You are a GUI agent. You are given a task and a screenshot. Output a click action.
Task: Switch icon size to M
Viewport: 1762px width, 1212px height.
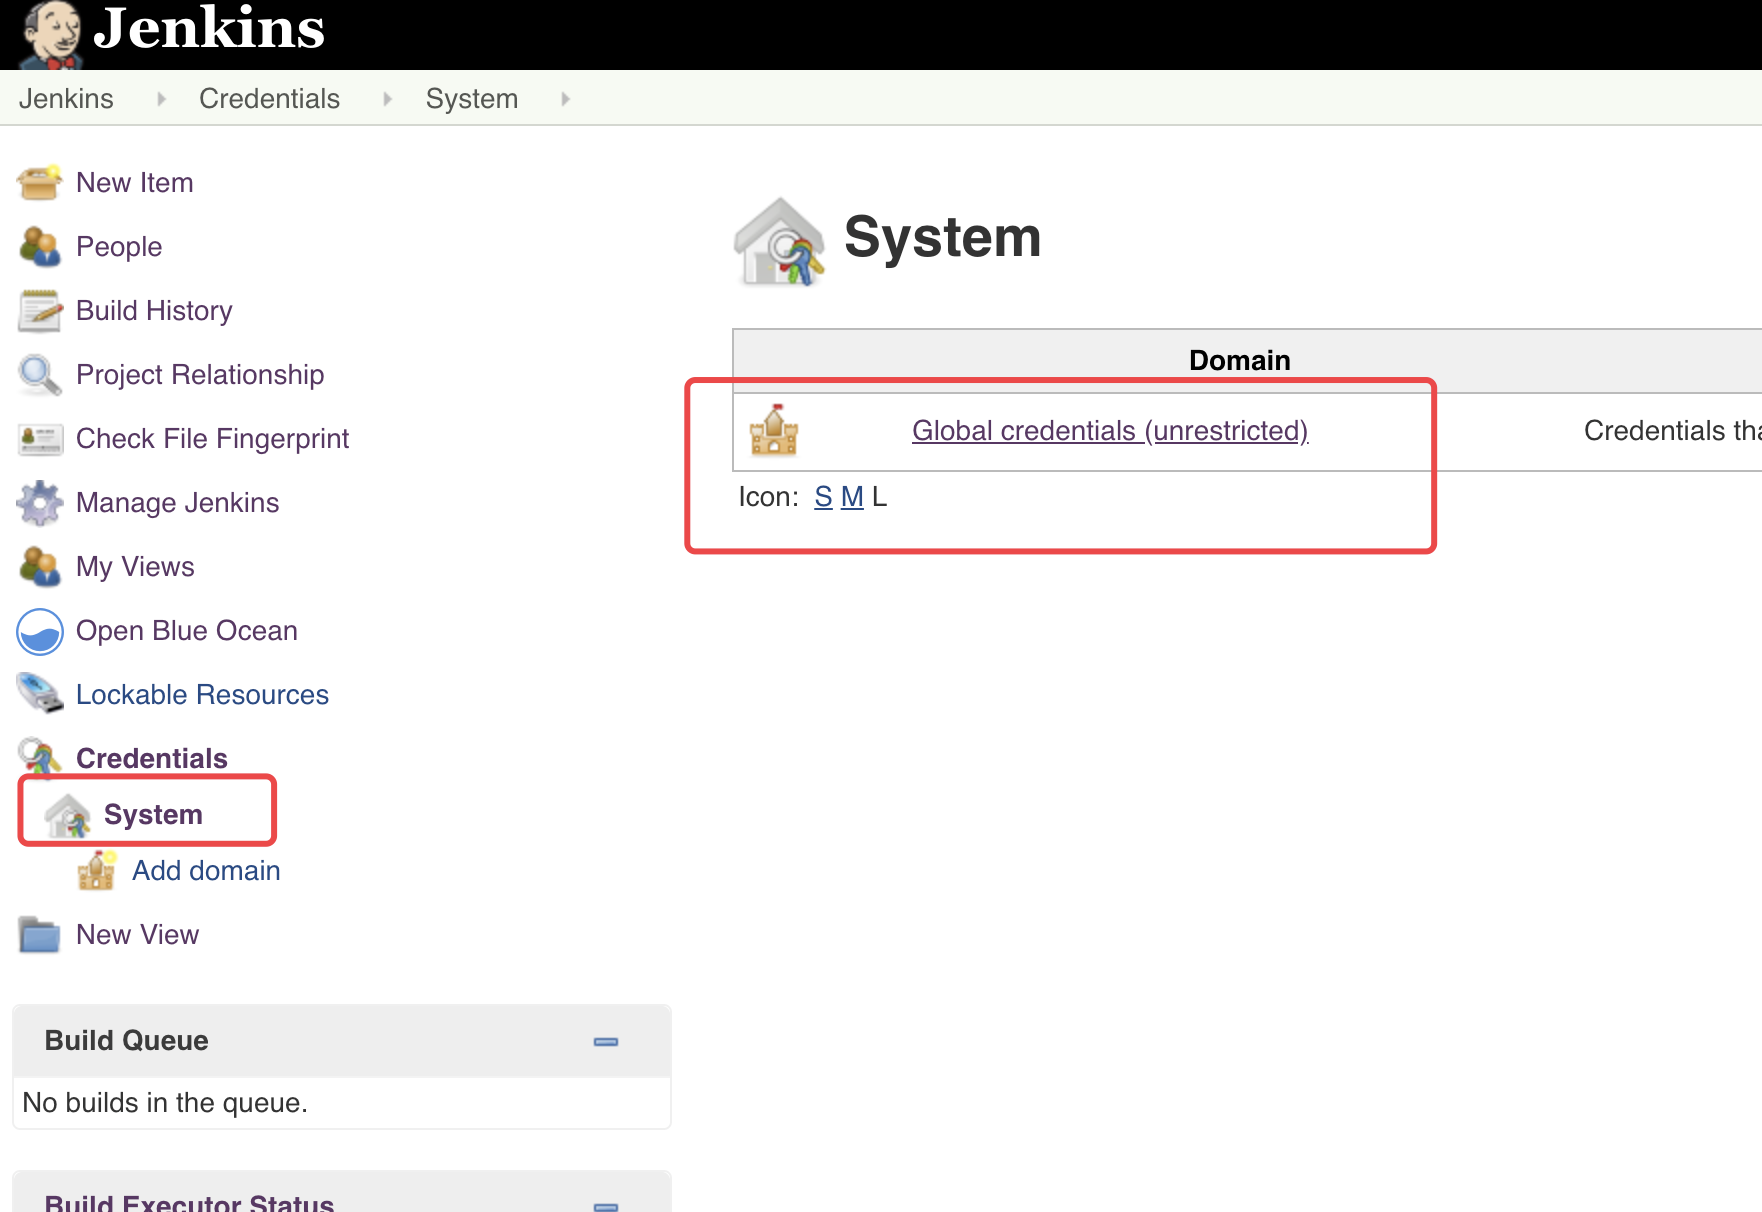point(852,497)
